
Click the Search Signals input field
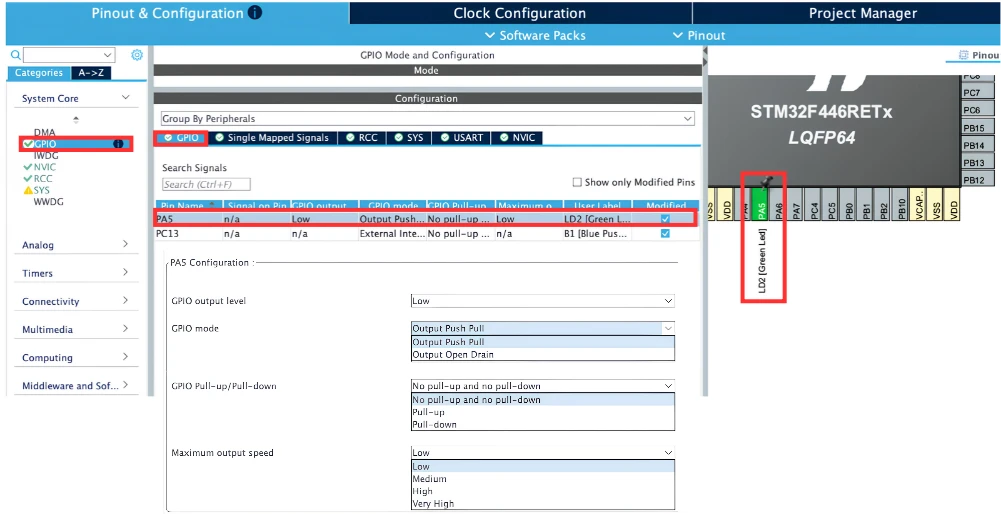click(x=206, y=185)
